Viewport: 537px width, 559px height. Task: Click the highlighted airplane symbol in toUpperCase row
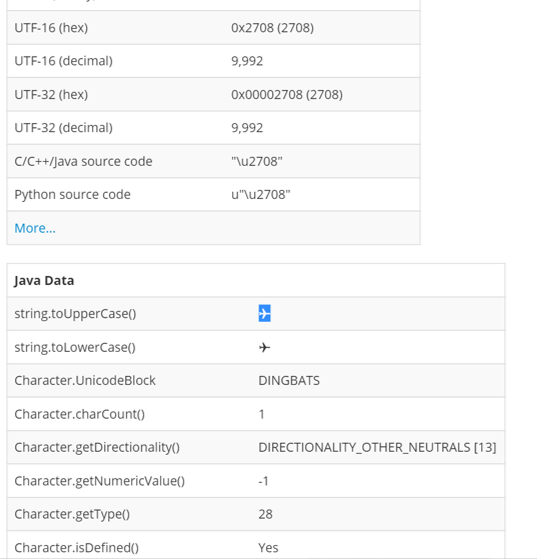(264, 313)
